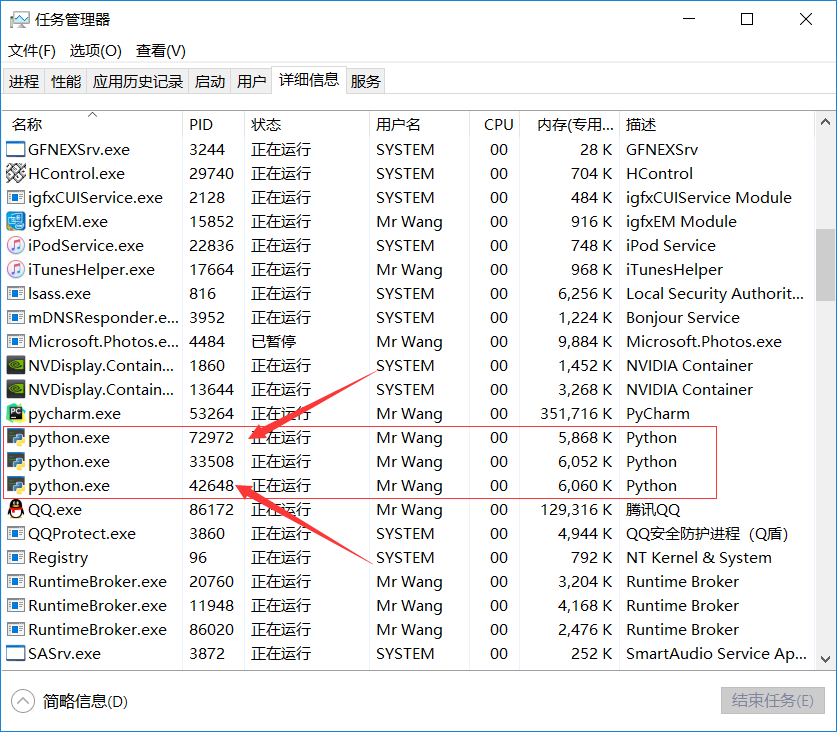Click the lsass.exe process icon
The height and width of the screenshot is (732, 837).
pyautogui.click(x=15, y=294)
